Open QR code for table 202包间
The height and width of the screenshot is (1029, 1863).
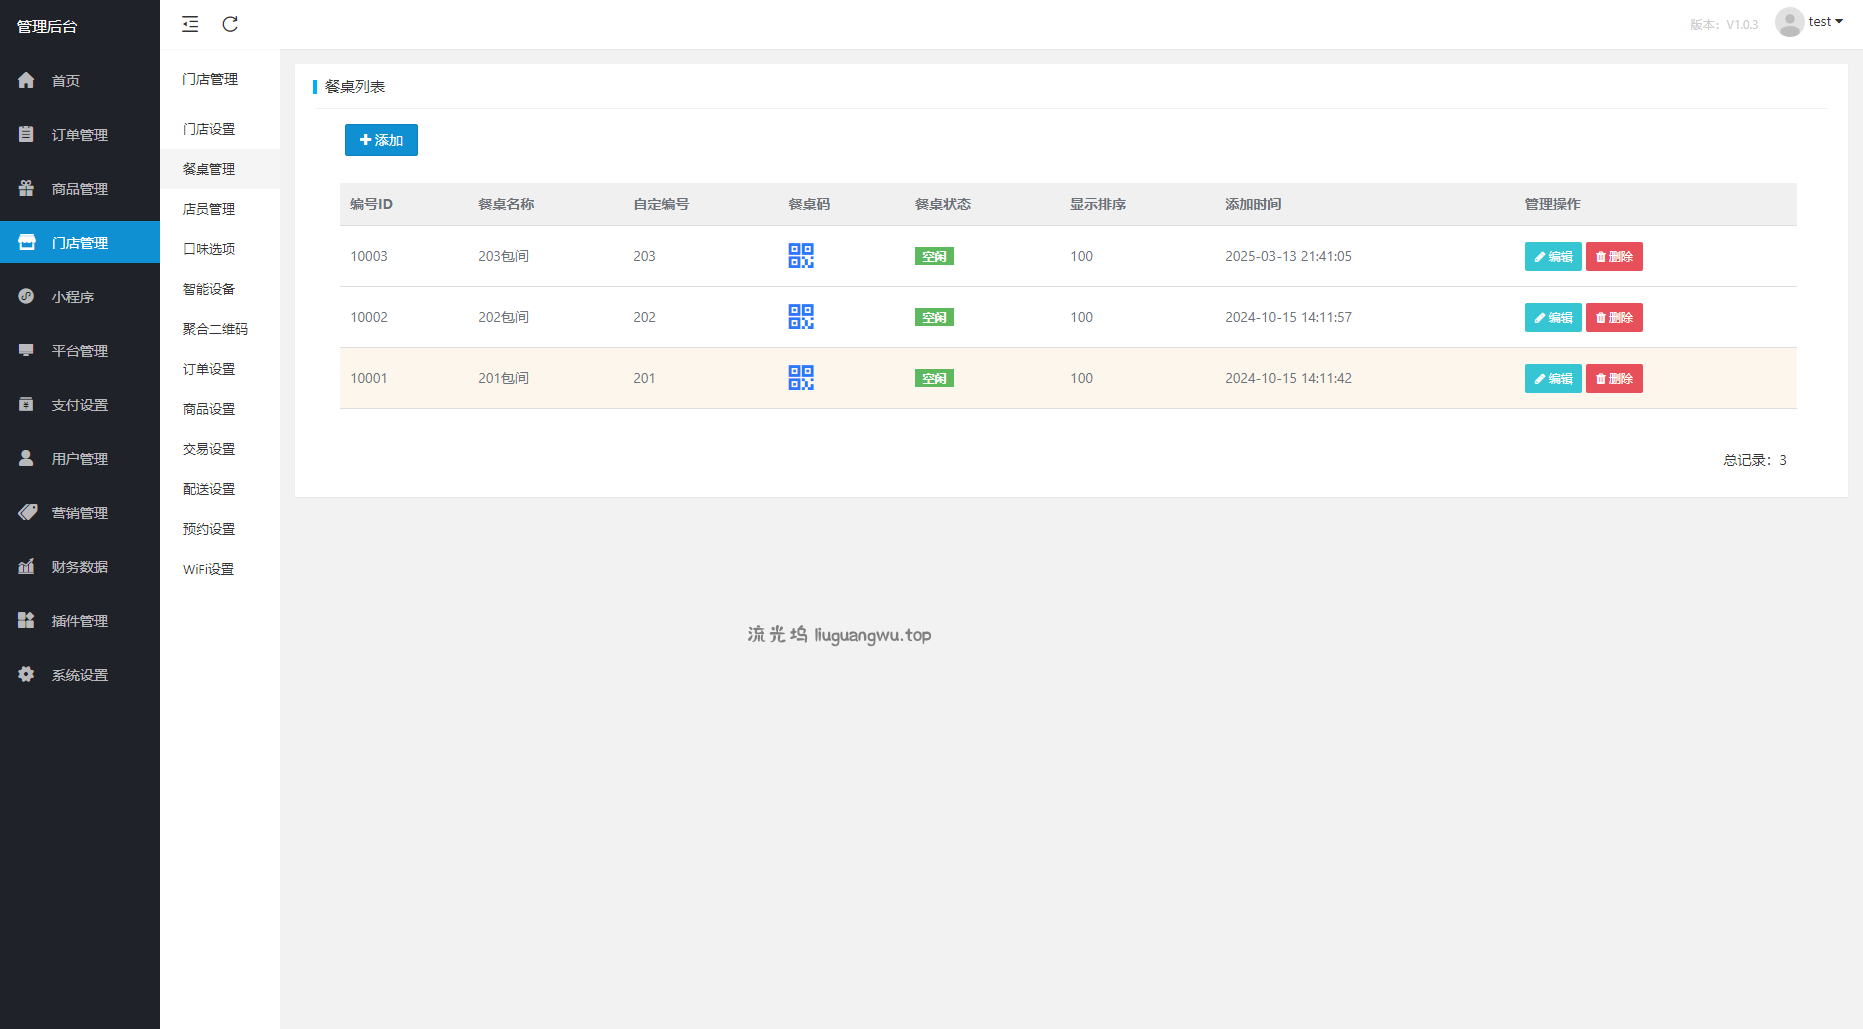point(801,317)
